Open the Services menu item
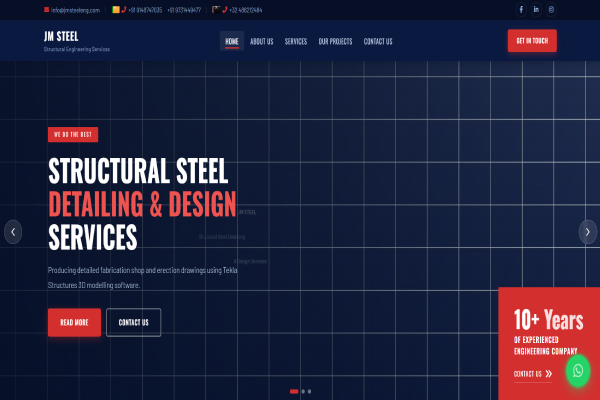 296,41
